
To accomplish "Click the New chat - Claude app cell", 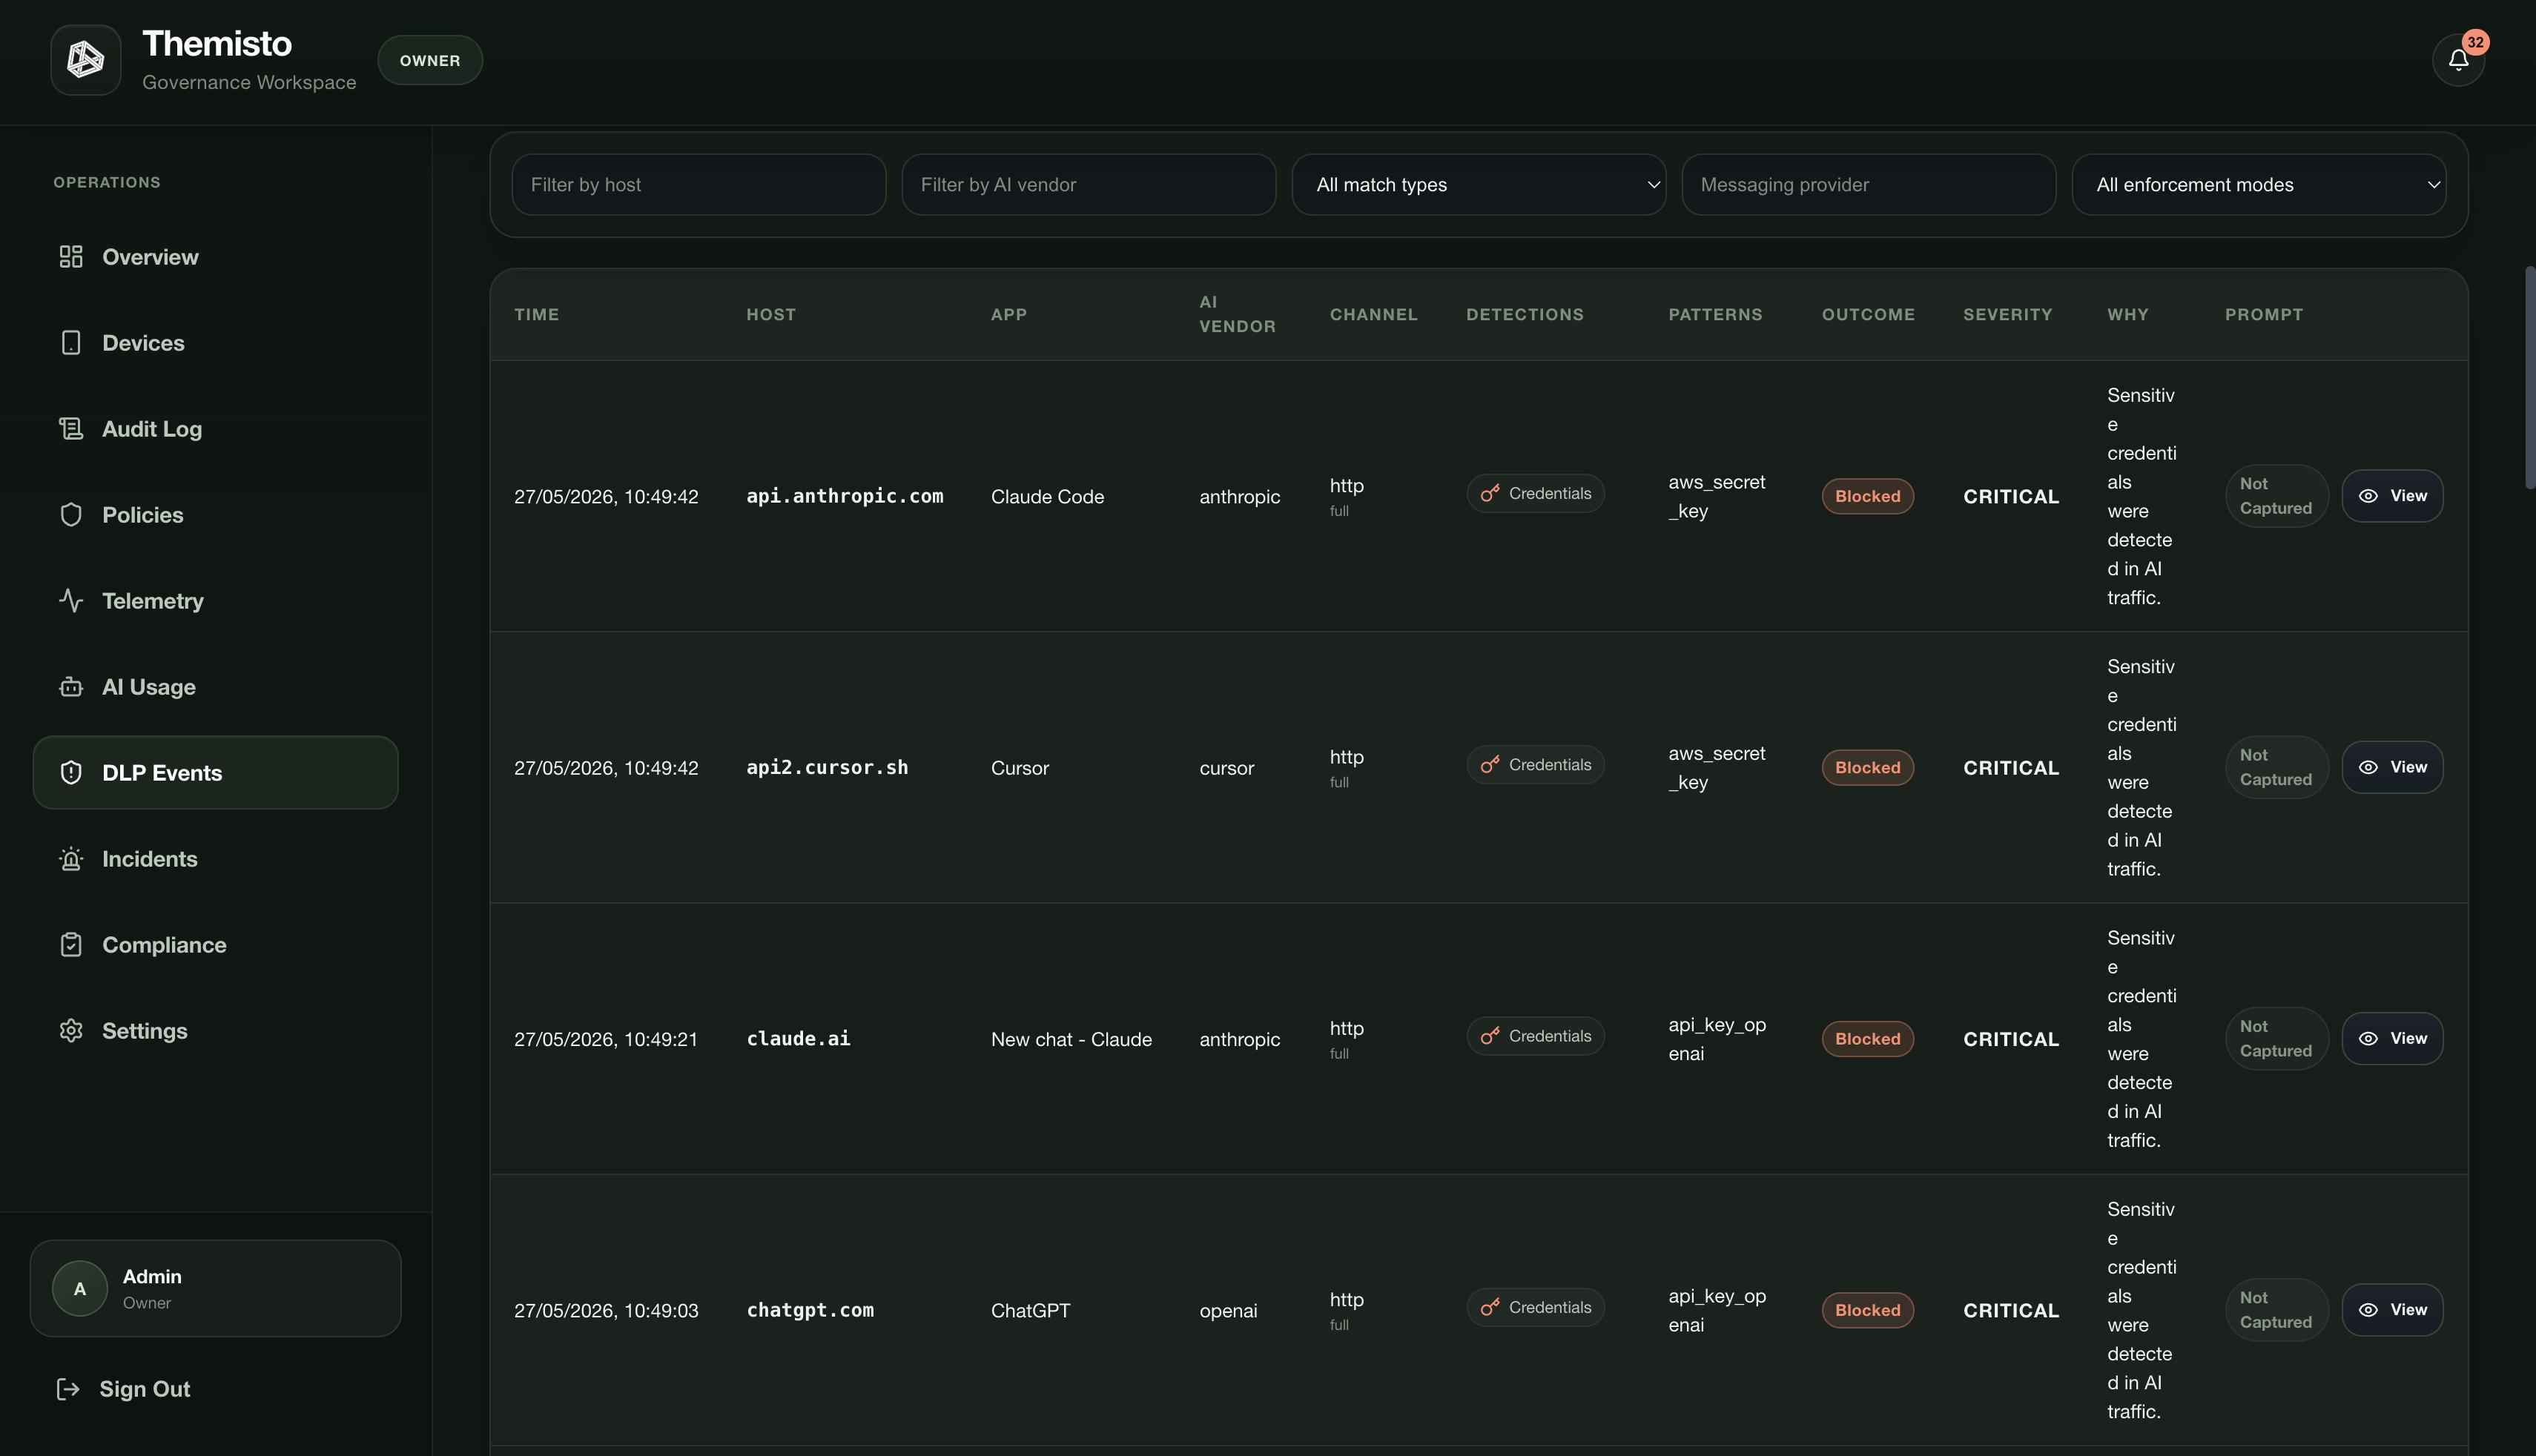I will [1071, 1040].
